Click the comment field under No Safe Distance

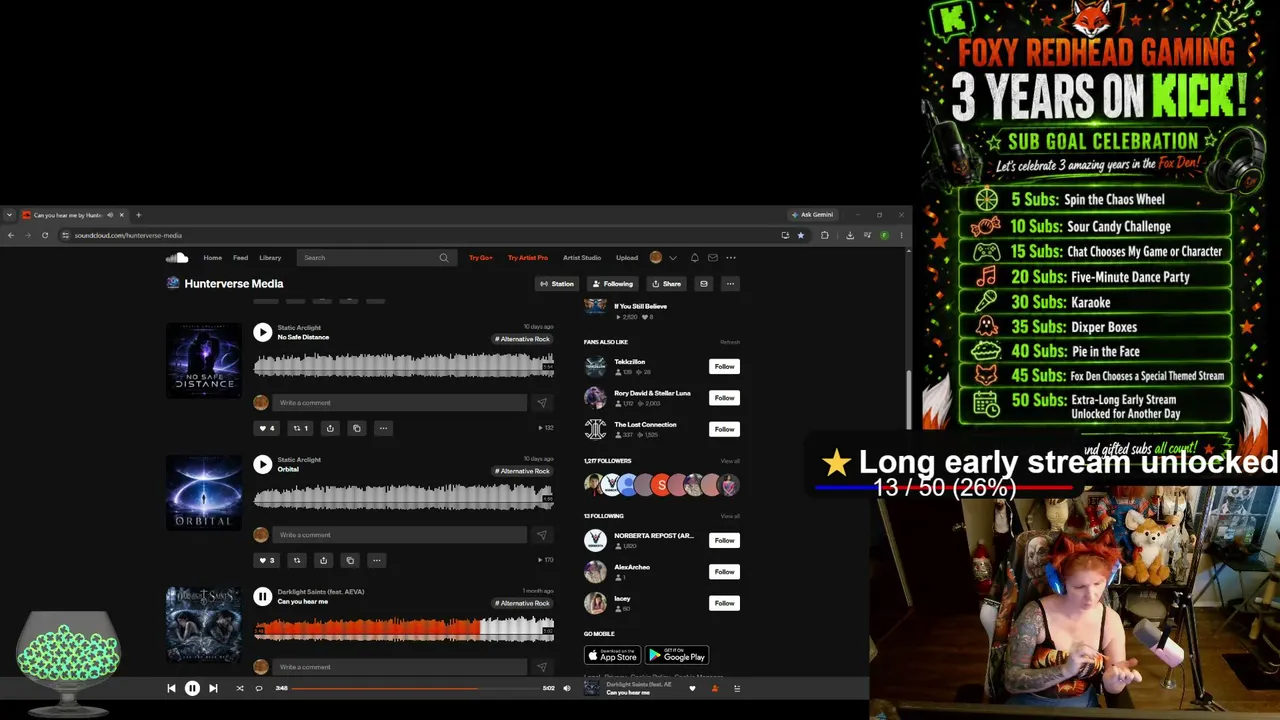(401, 403)
